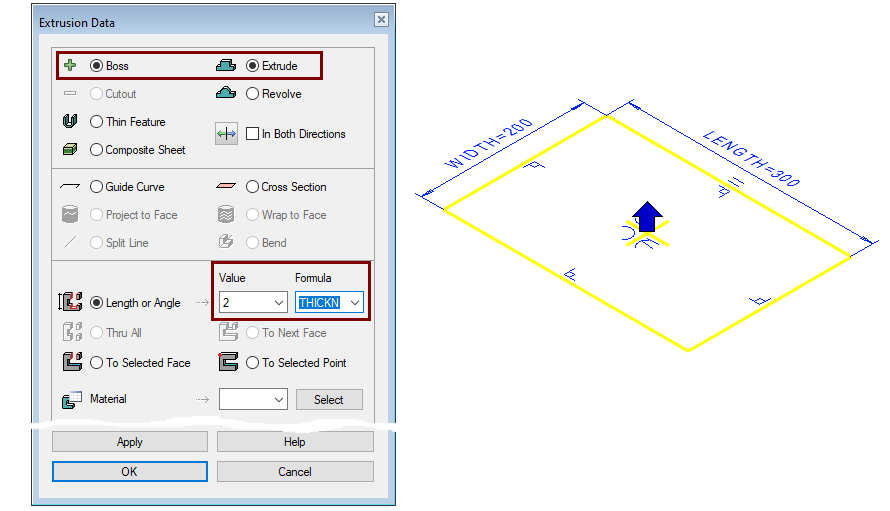Enable the In Both Directions checkbox
The image size is (890, 511).
pyautogui.click(x=253, y=134)
